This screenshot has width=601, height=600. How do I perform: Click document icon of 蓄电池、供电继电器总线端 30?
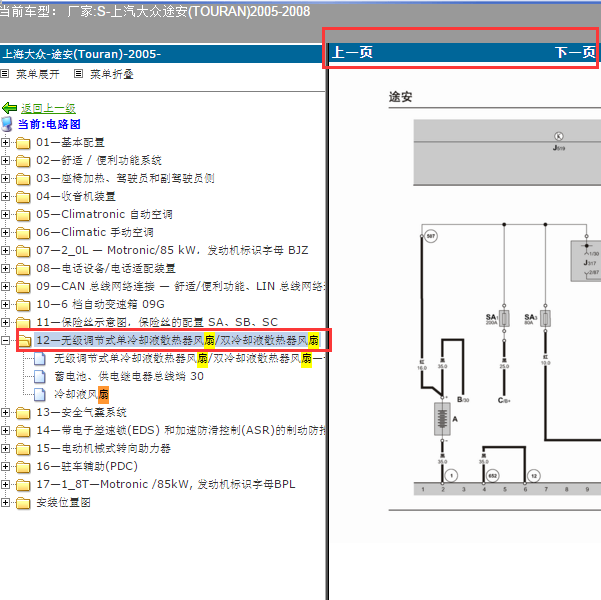pos(40,376)
